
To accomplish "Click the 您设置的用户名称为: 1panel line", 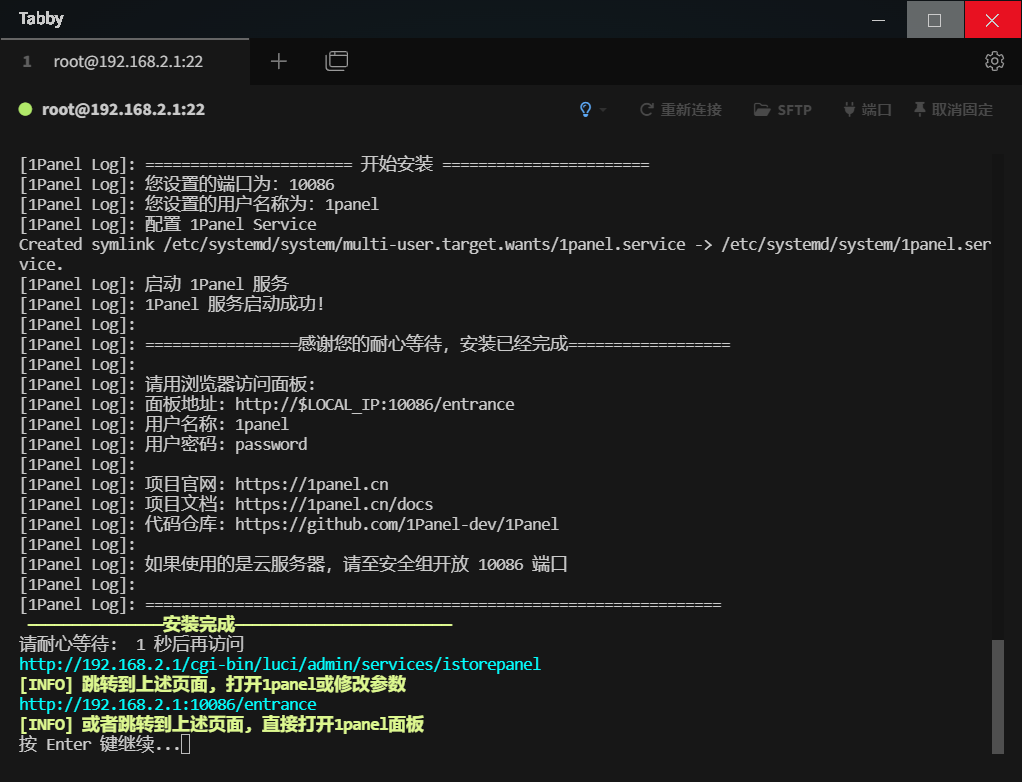I will (199, 205).
